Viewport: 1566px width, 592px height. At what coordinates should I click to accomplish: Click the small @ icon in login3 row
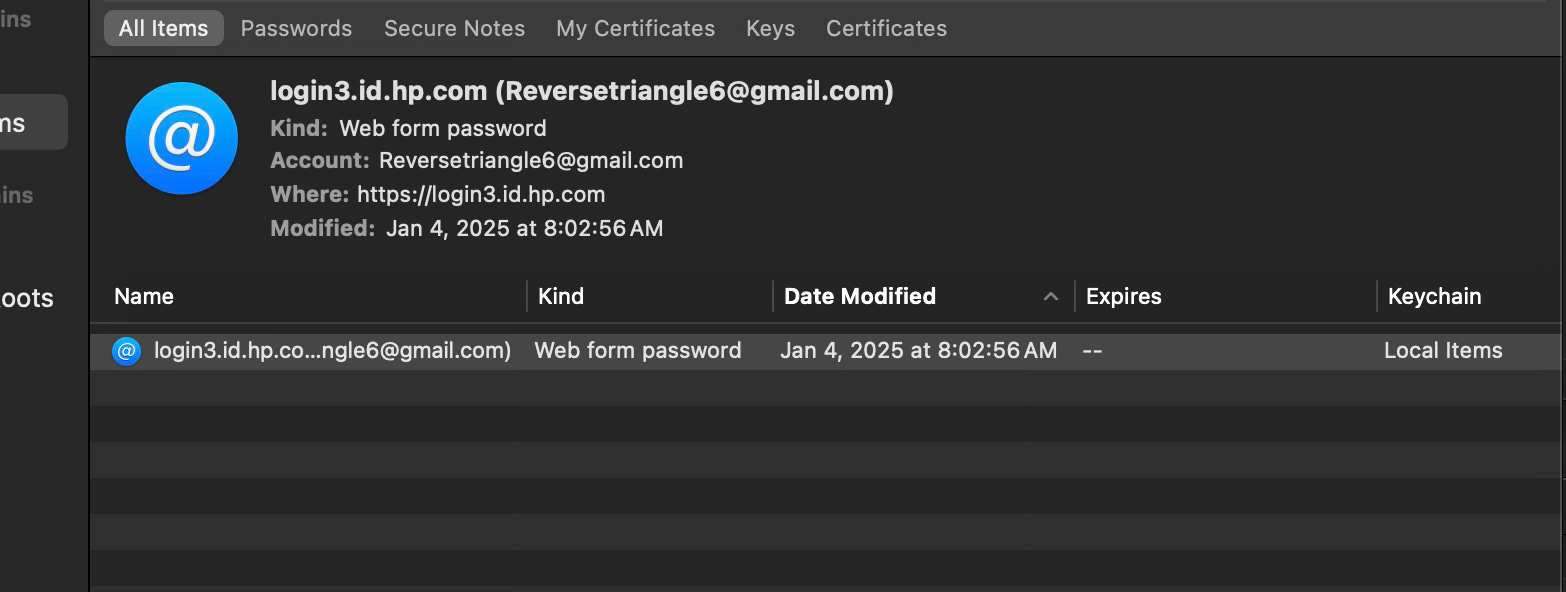tap(126, 351)
